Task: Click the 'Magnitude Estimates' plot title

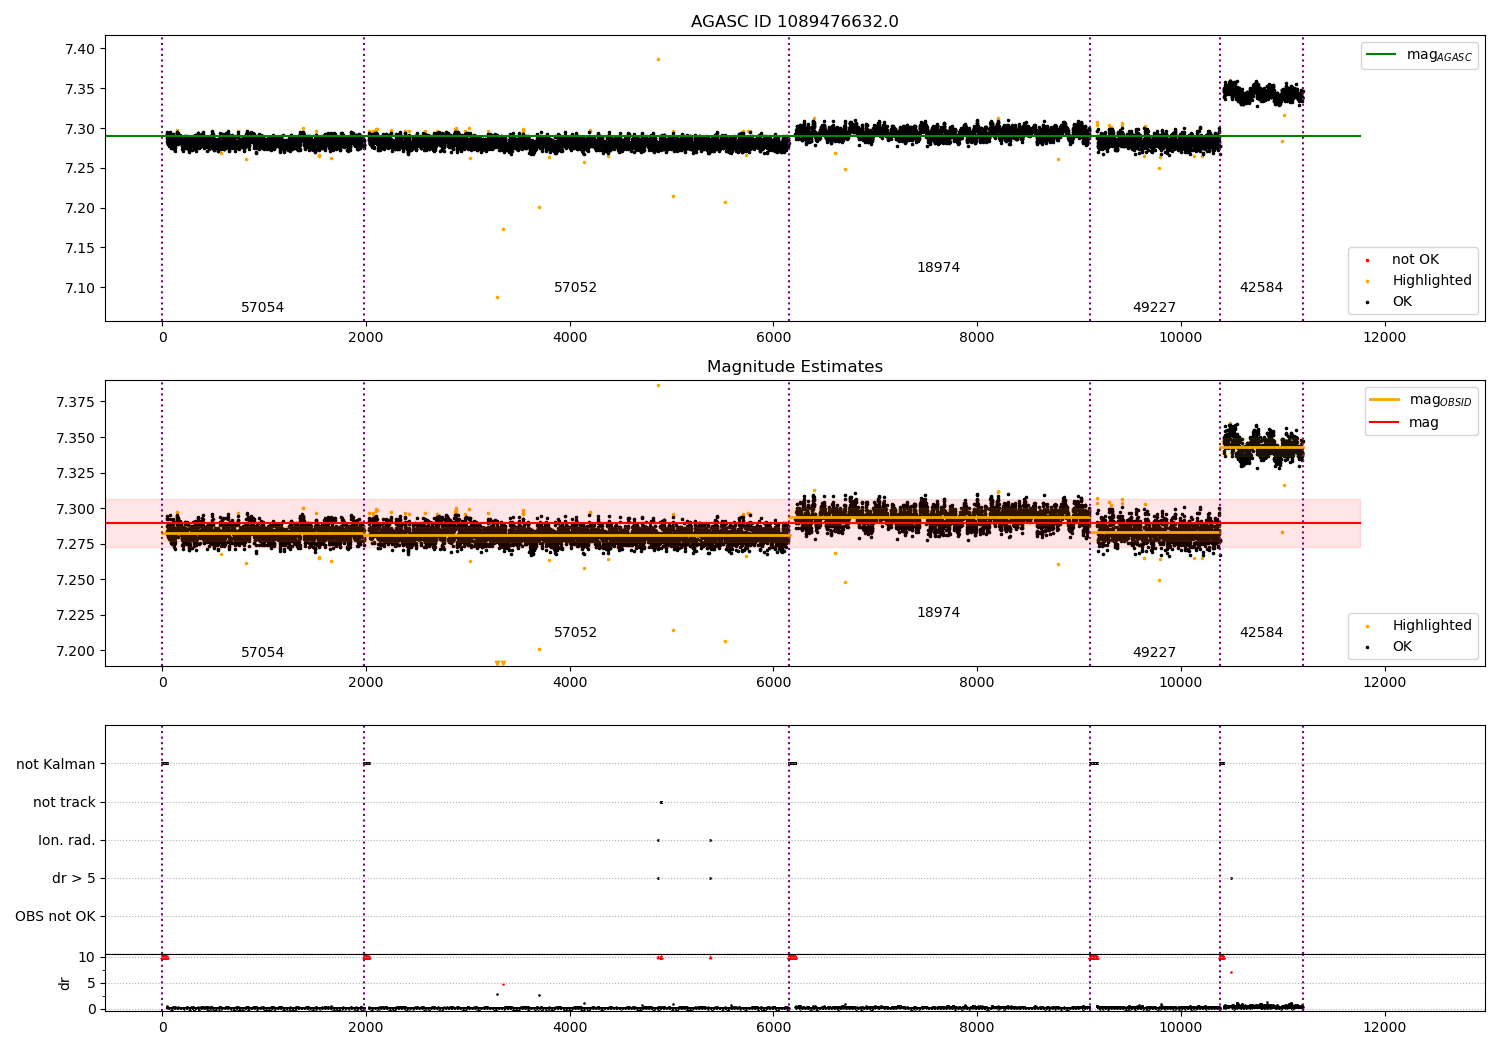Action: pos(794,367)
